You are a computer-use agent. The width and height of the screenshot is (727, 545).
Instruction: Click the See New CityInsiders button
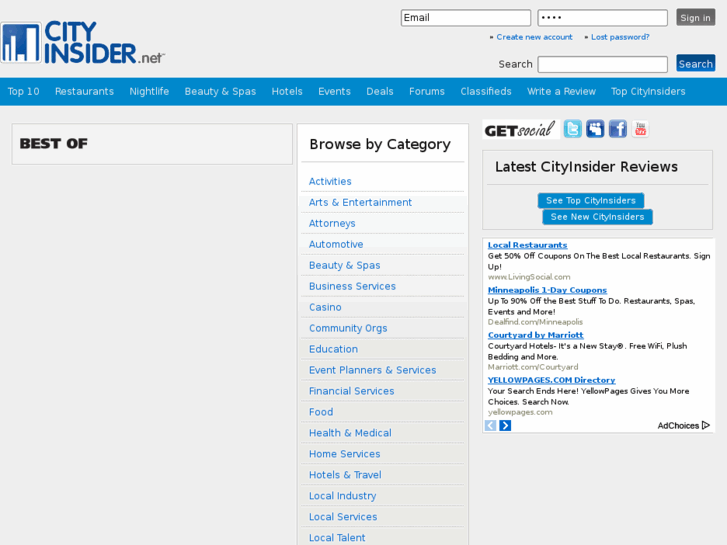(597, 217)
